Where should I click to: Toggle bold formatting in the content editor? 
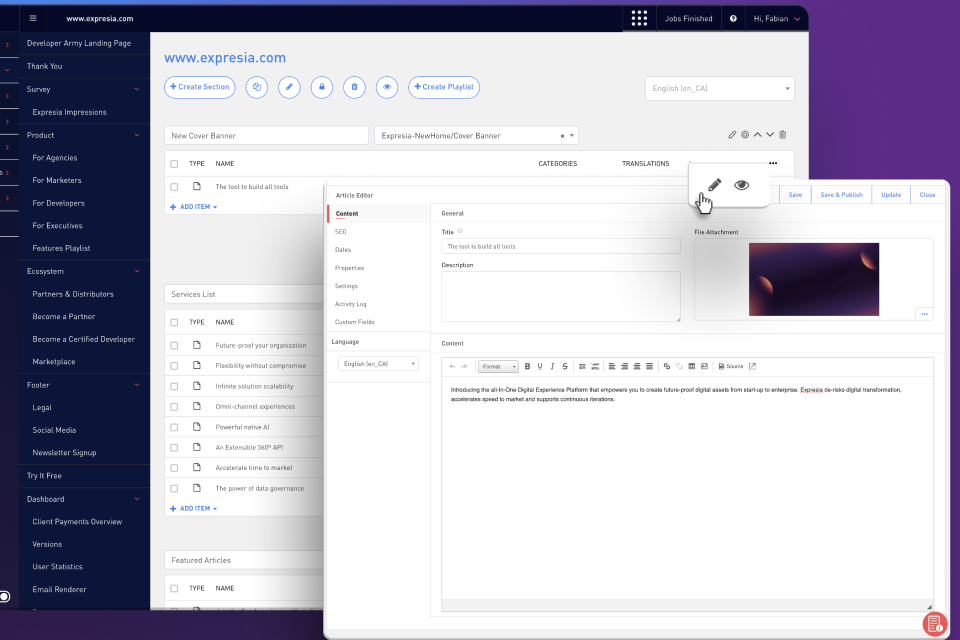pyautogui.click(x=527, y=366)
